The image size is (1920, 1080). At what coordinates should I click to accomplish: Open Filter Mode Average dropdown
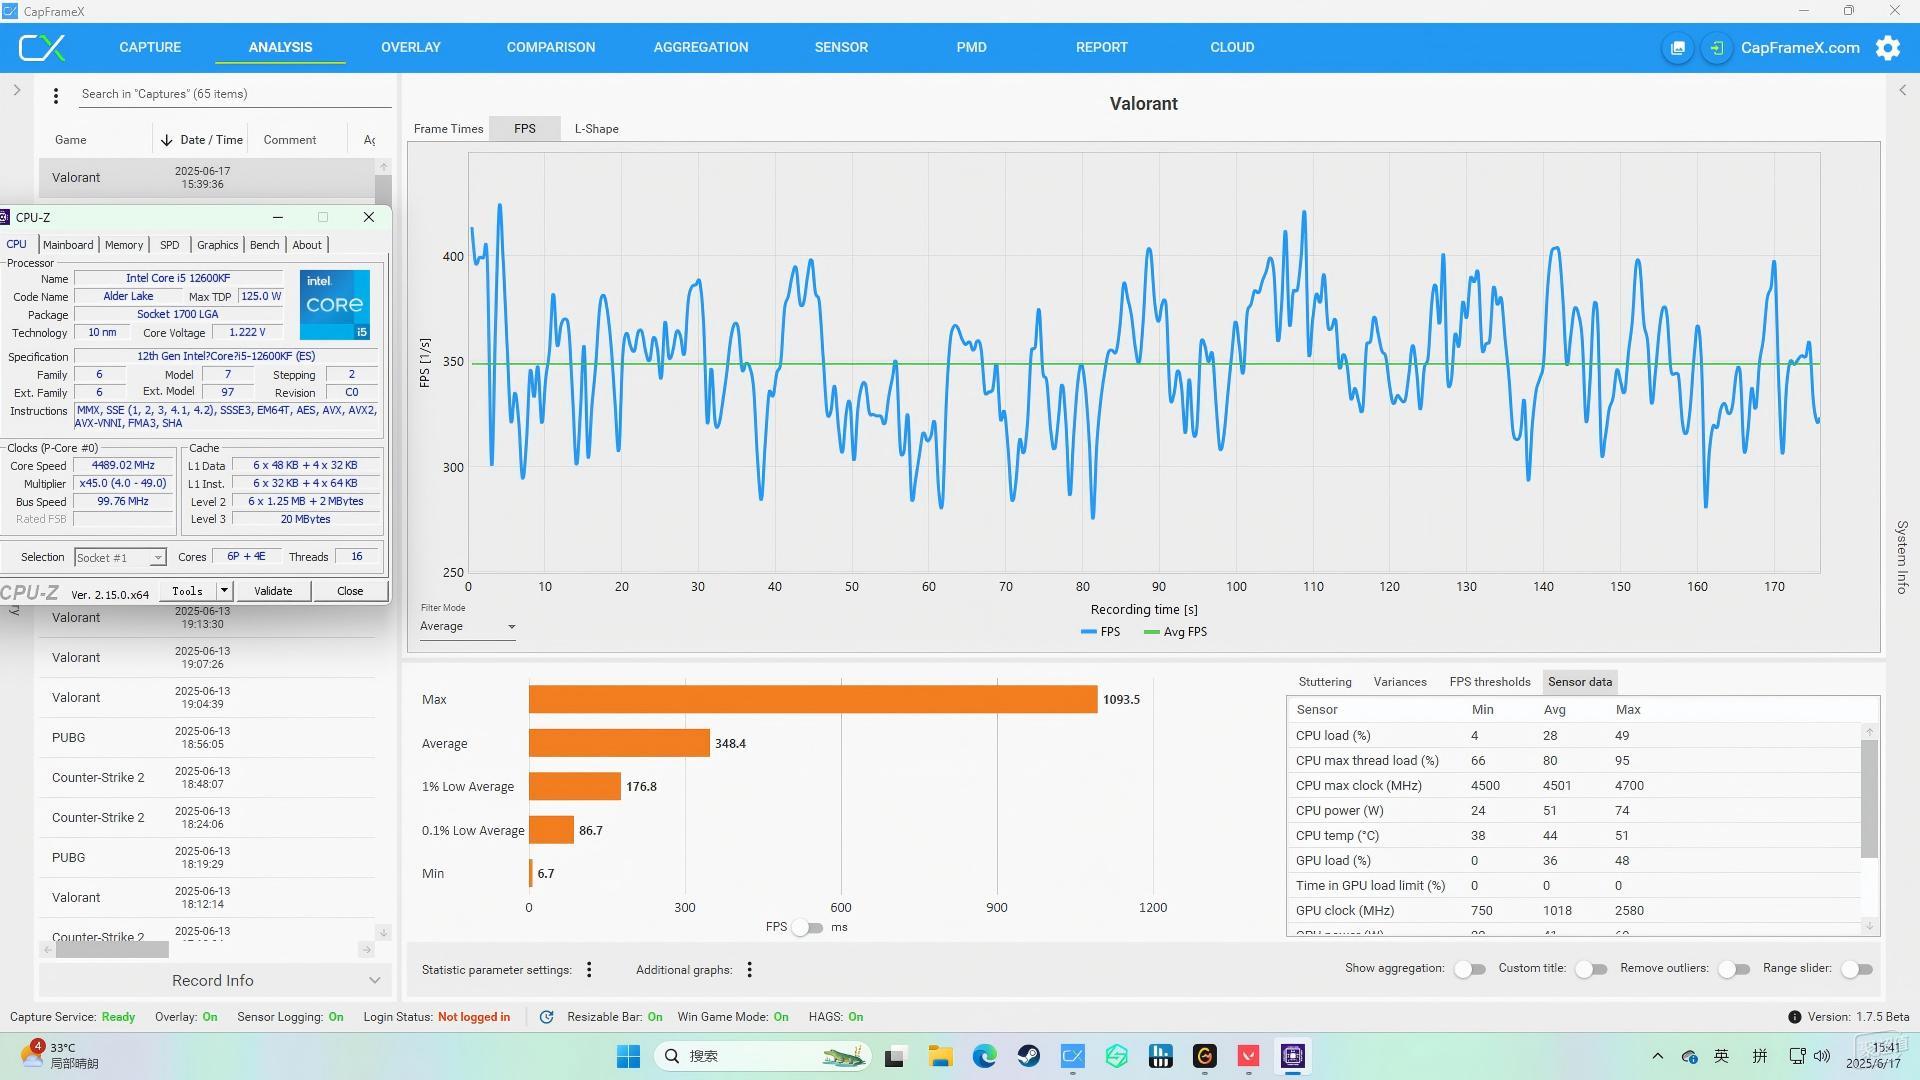(467, 627)
